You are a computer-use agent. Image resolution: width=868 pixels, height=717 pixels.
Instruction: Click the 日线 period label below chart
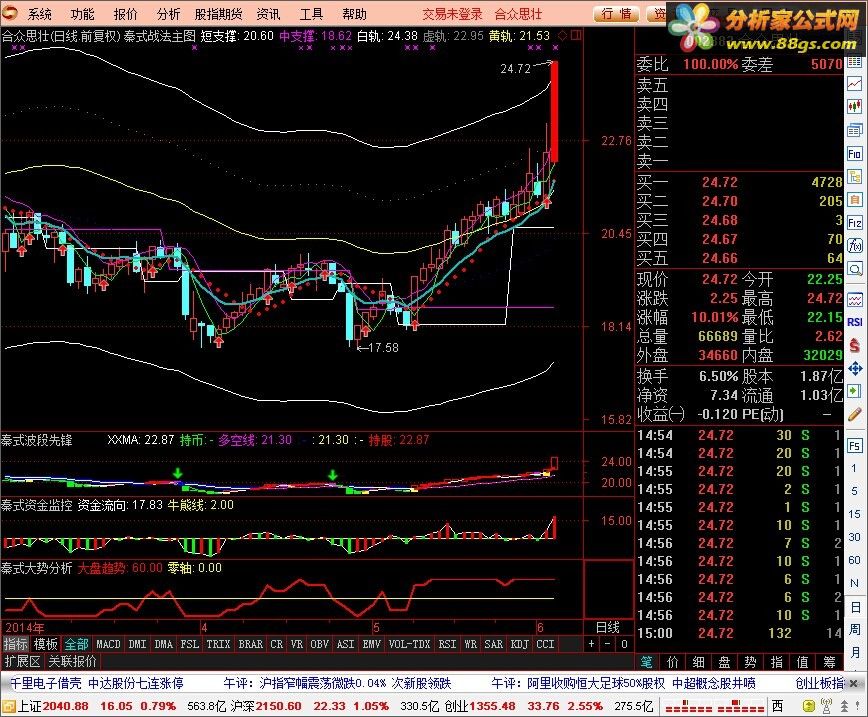[x=607, y=627]
